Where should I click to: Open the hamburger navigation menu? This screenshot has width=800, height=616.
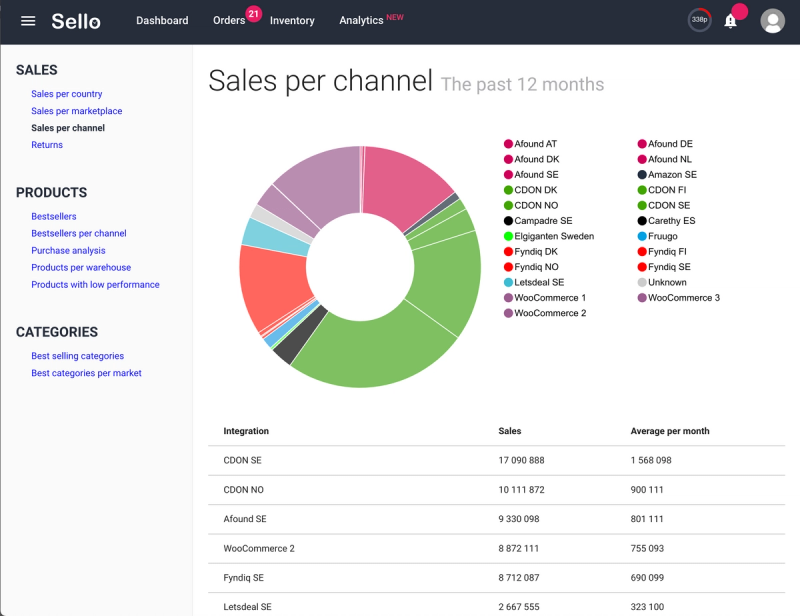coord(28,21)
